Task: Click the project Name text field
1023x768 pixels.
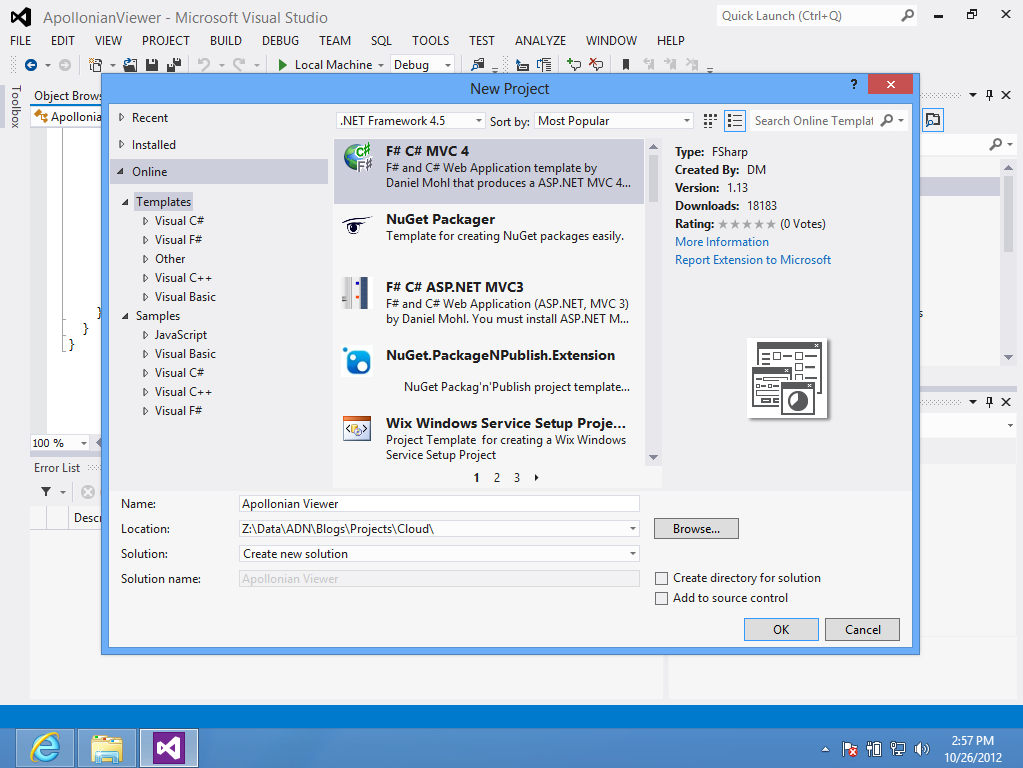Action: 439,504
